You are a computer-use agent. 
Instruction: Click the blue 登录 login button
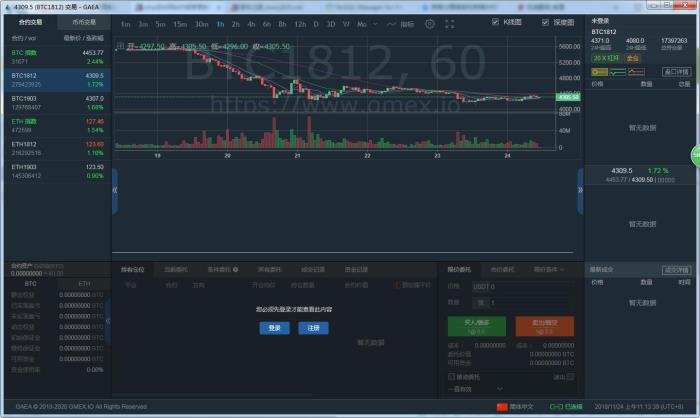(275, 328)
